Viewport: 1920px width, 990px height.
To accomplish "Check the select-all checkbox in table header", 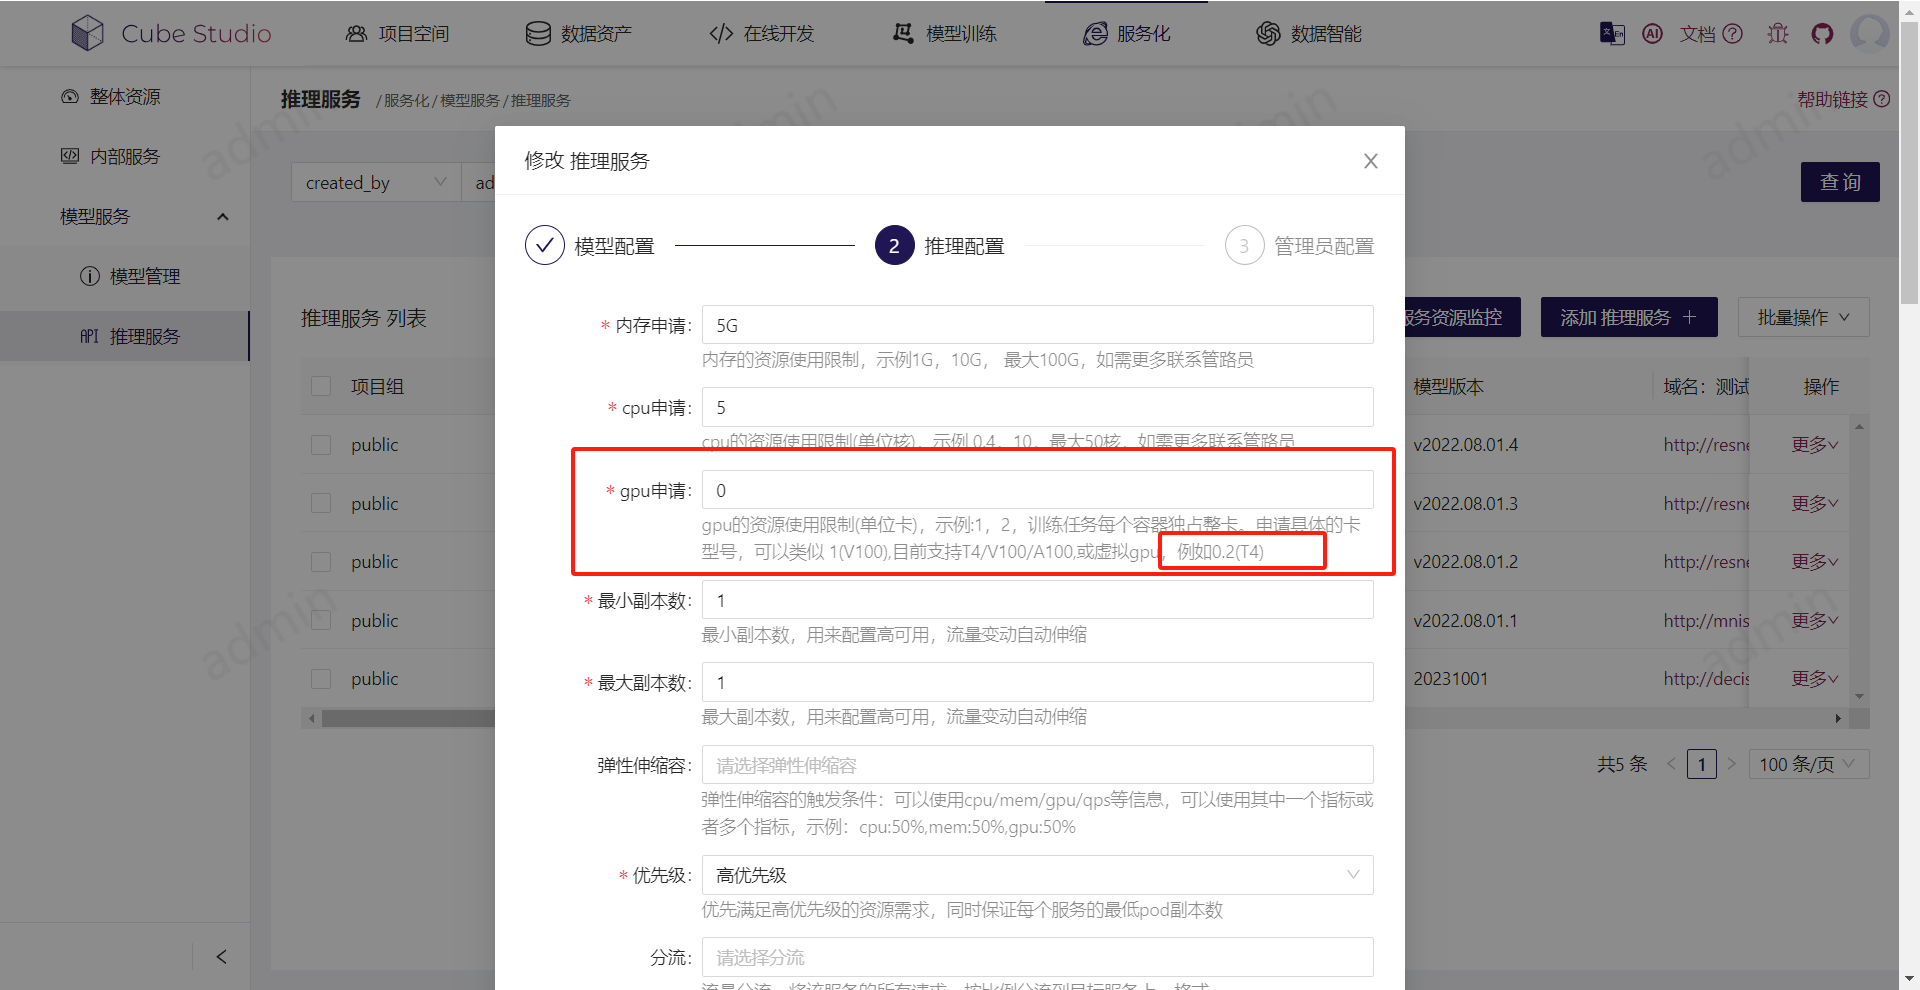I will 320,386.
